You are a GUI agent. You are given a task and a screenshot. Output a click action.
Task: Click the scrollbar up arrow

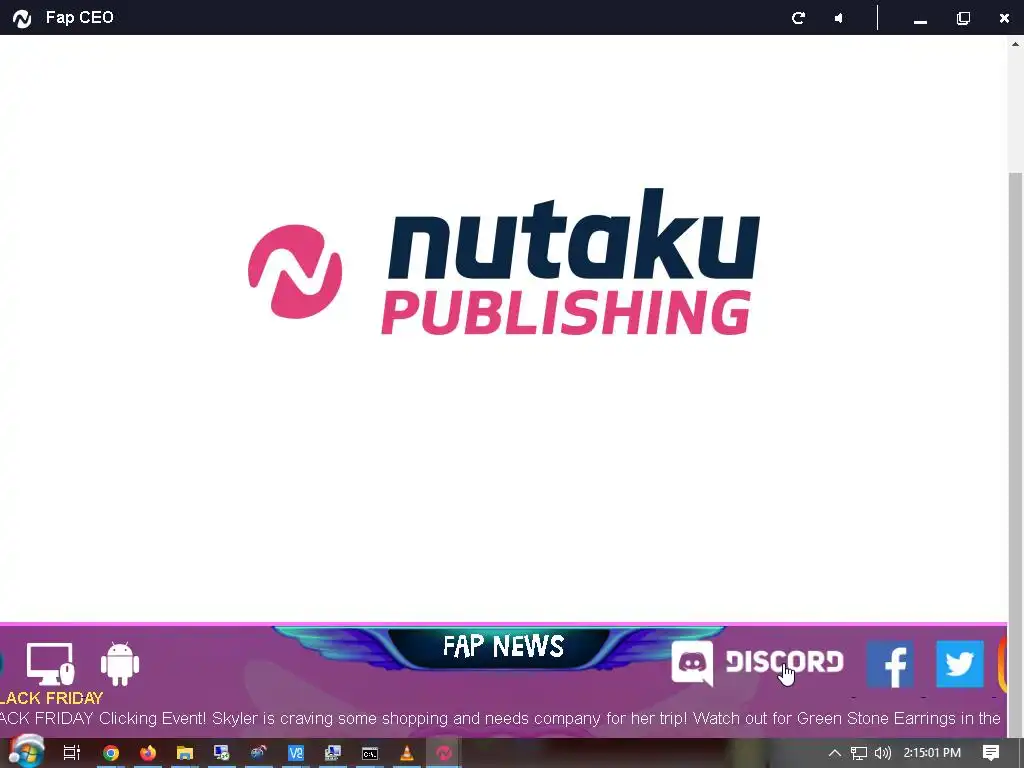pos(1016,44)
